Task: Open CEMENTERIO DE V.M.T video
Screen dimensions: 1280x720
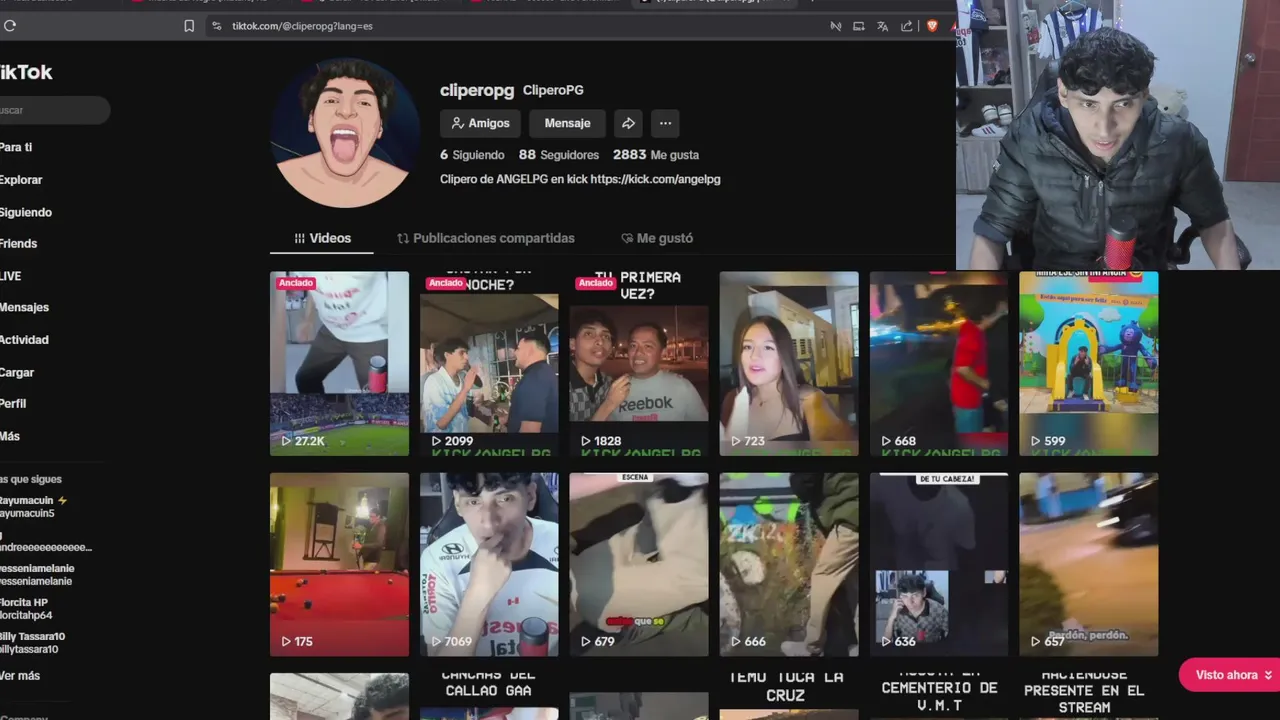Action: coord(939,697)
